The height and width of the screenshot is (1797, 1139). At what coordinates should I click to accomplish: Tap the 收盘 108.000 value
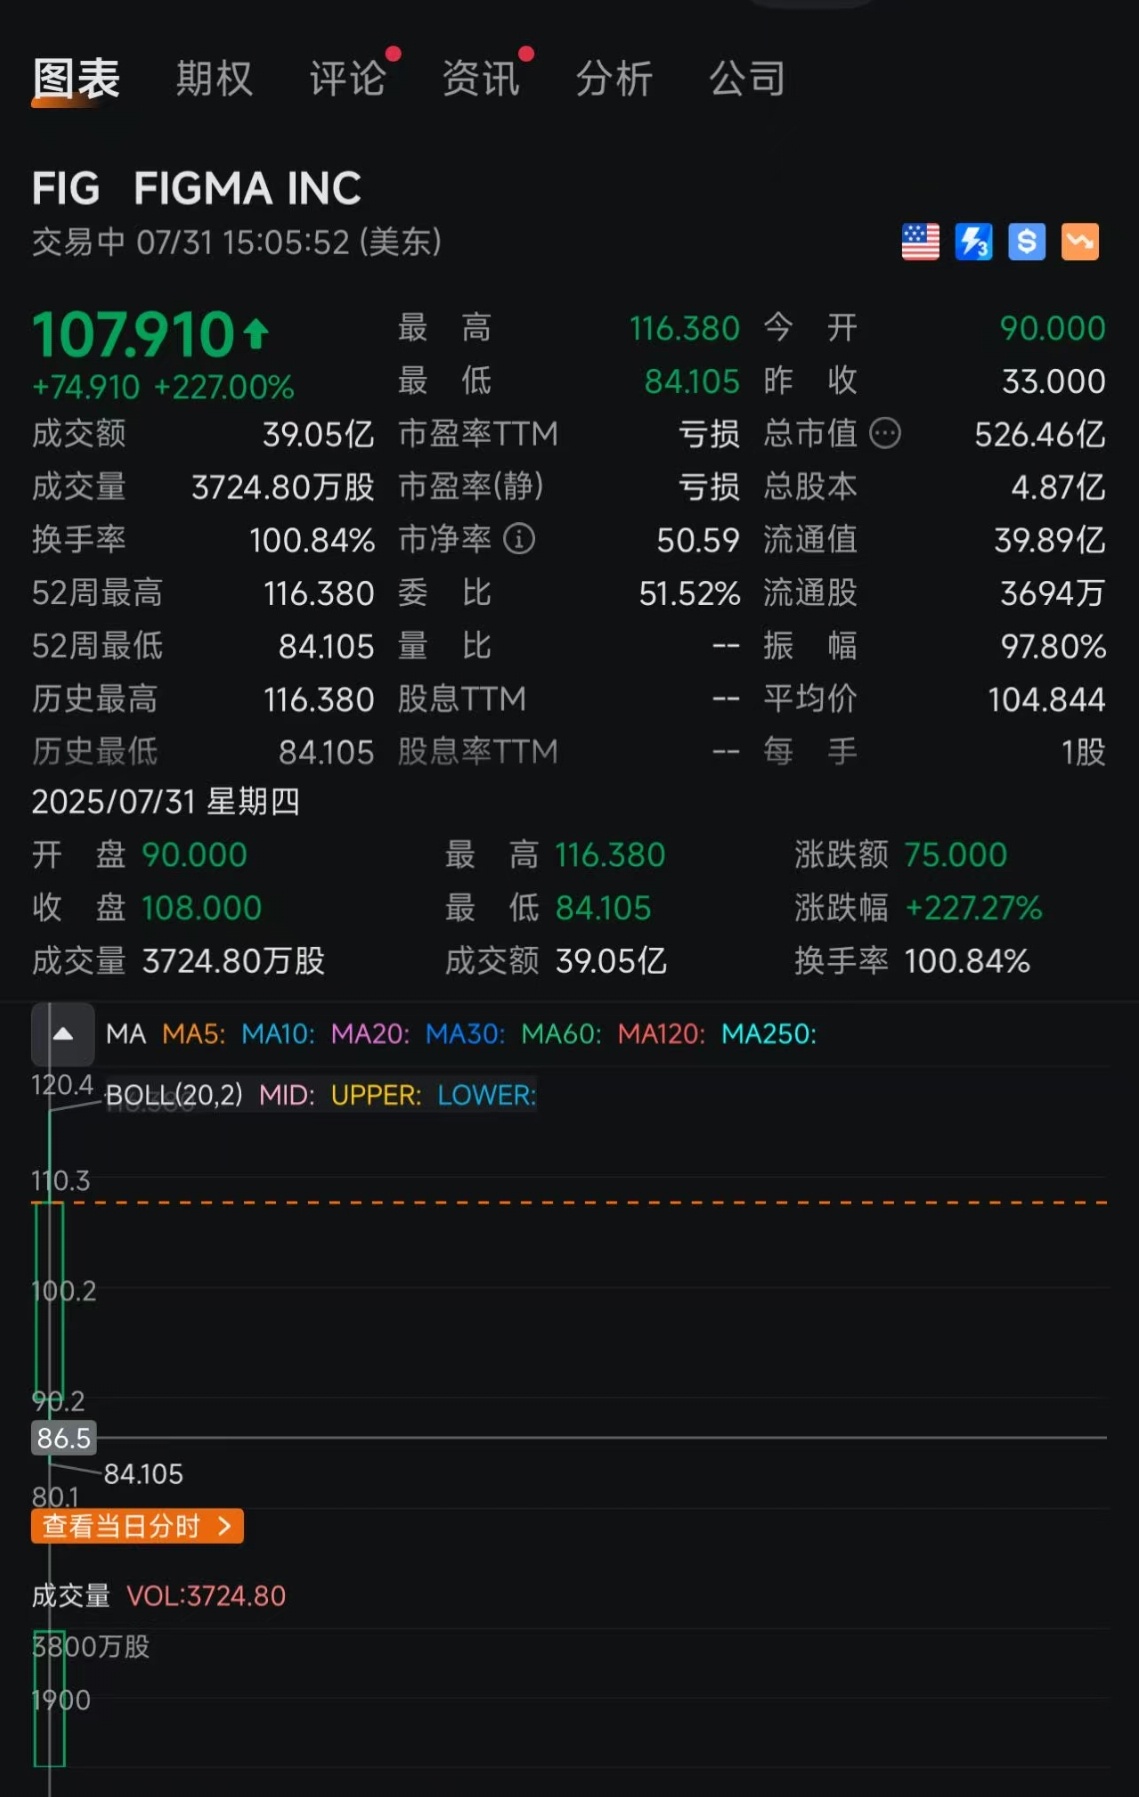click(x=202, y=908)
